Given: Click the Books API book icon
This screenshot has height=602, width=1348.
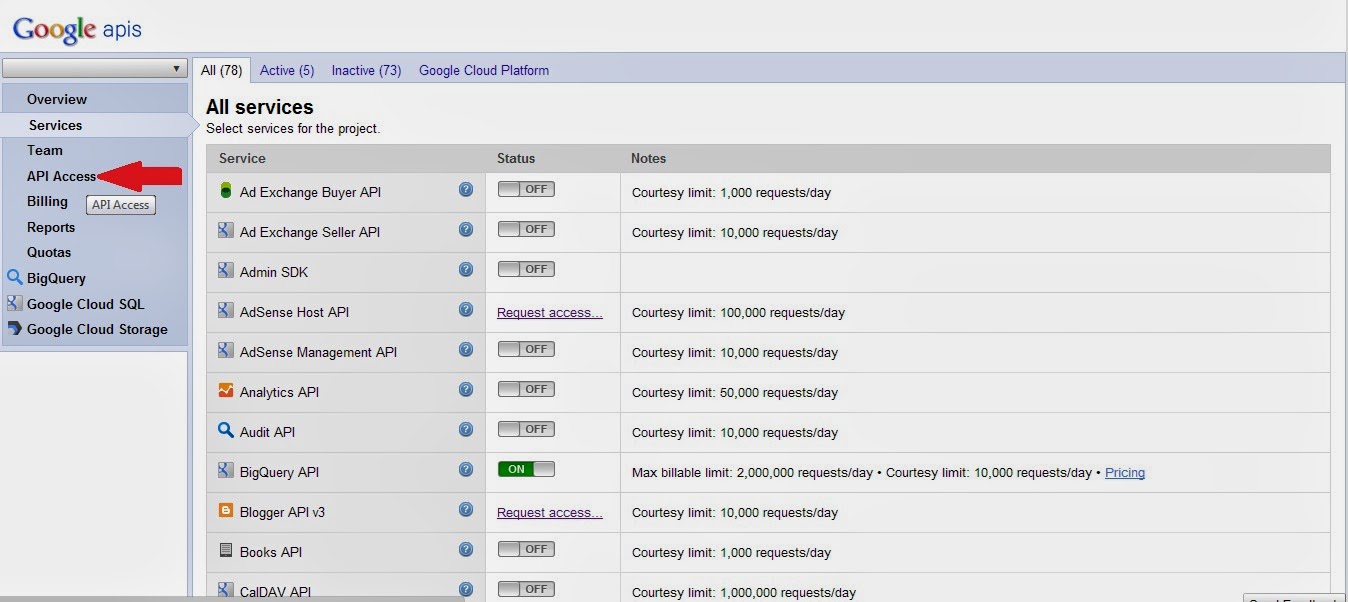Looking at the screenshot, I should click(226, 550).
